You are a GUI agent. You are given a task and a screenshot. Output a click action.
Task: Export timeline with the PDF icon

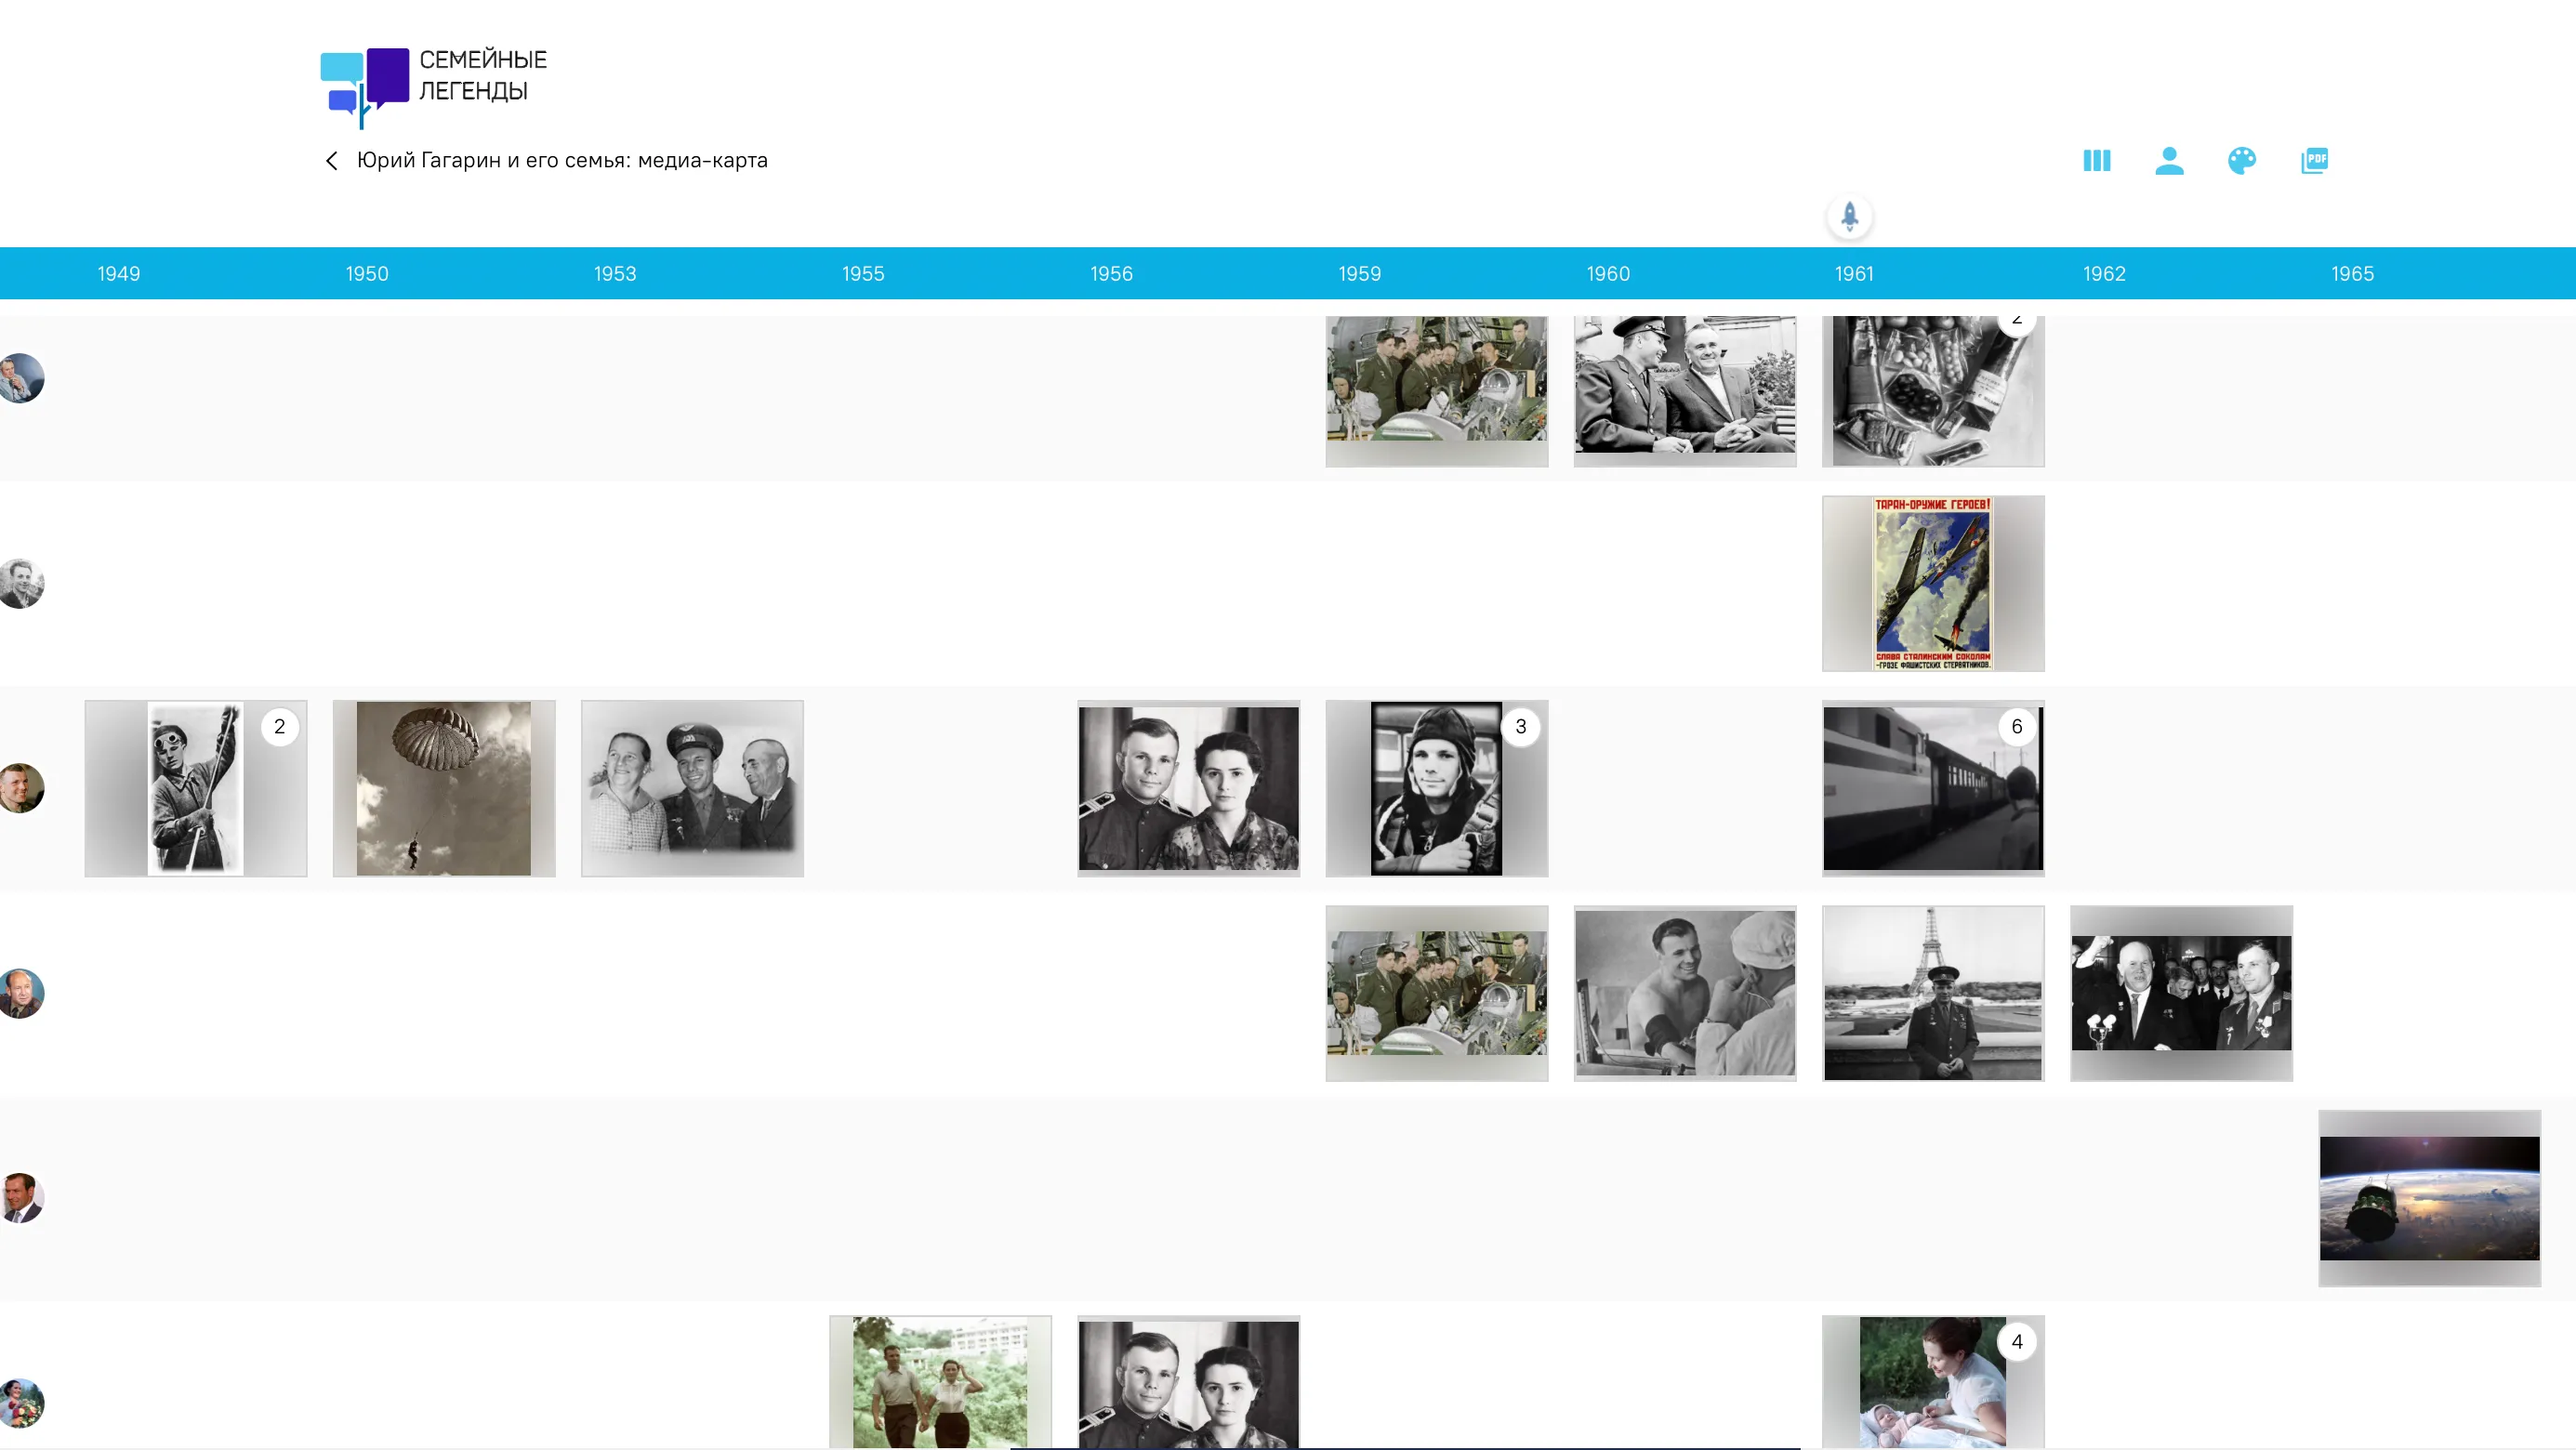pyautogui.click(x=2314, y=160)
